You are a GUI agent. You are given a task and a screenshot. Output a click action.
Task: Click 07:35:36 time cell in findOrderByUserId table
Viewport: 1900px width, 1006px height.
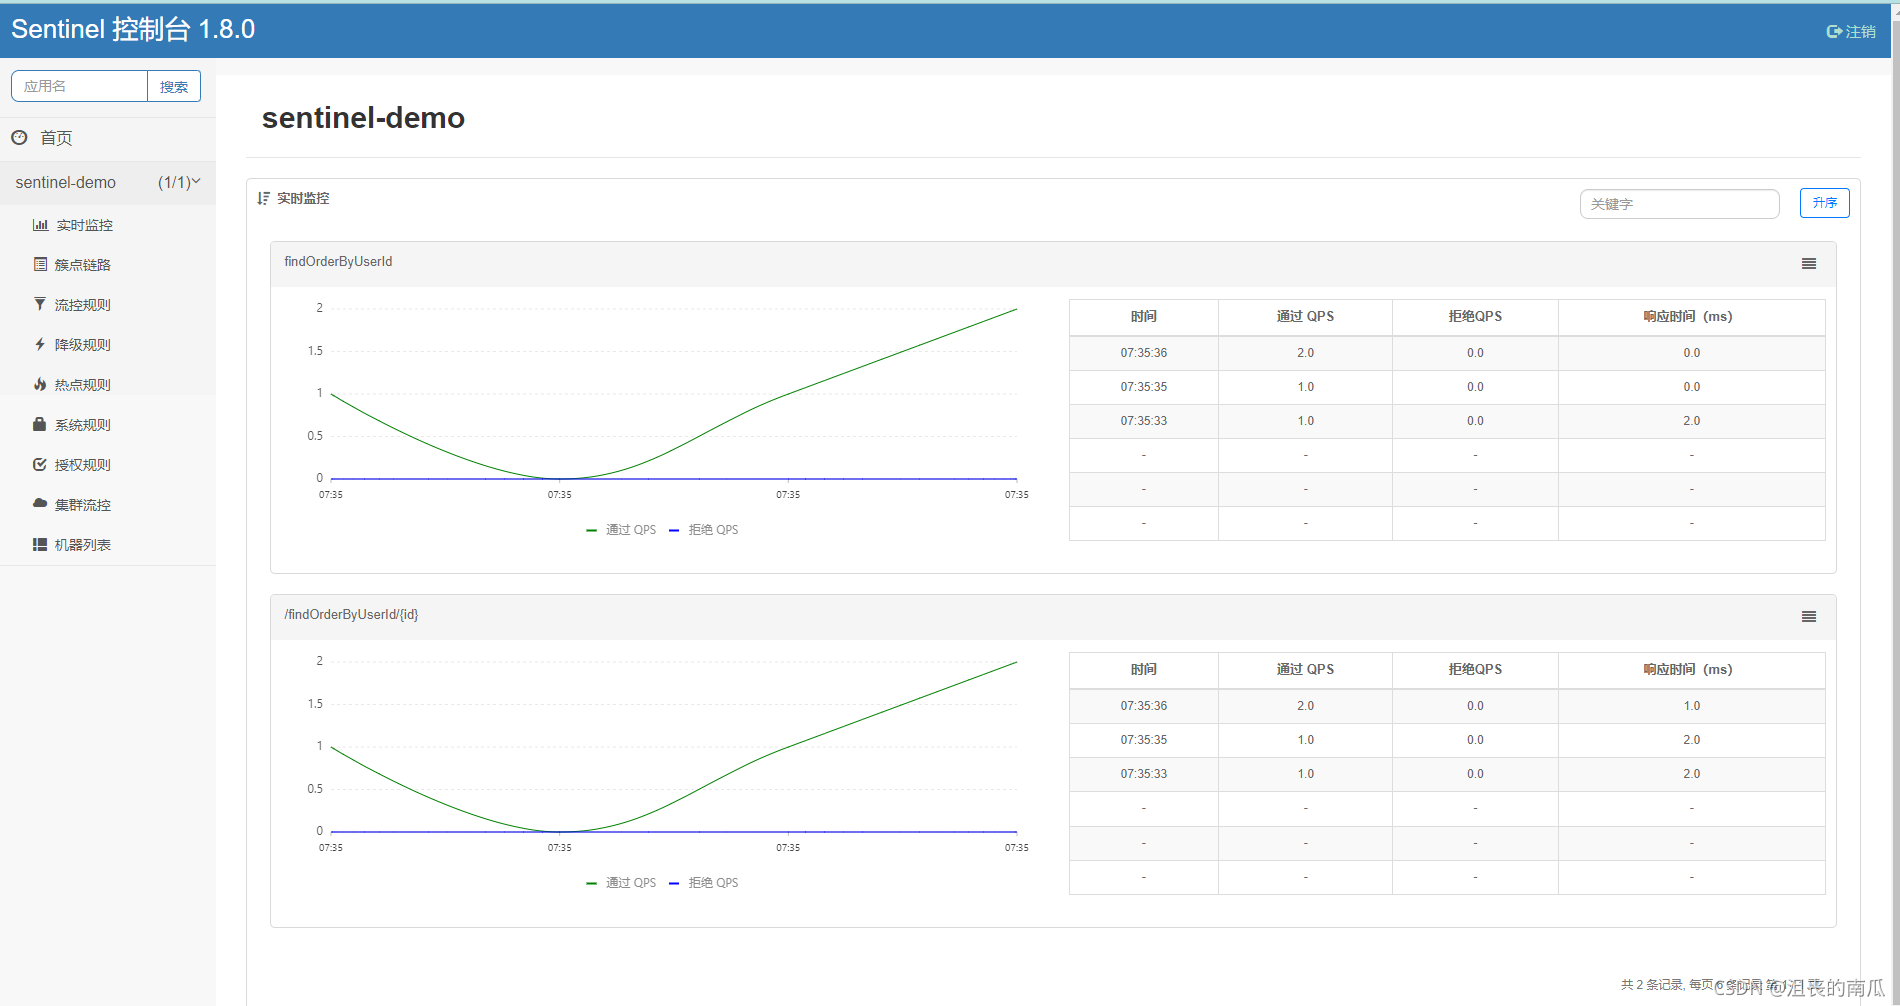pyautogui.click(x=1144, y=353)
